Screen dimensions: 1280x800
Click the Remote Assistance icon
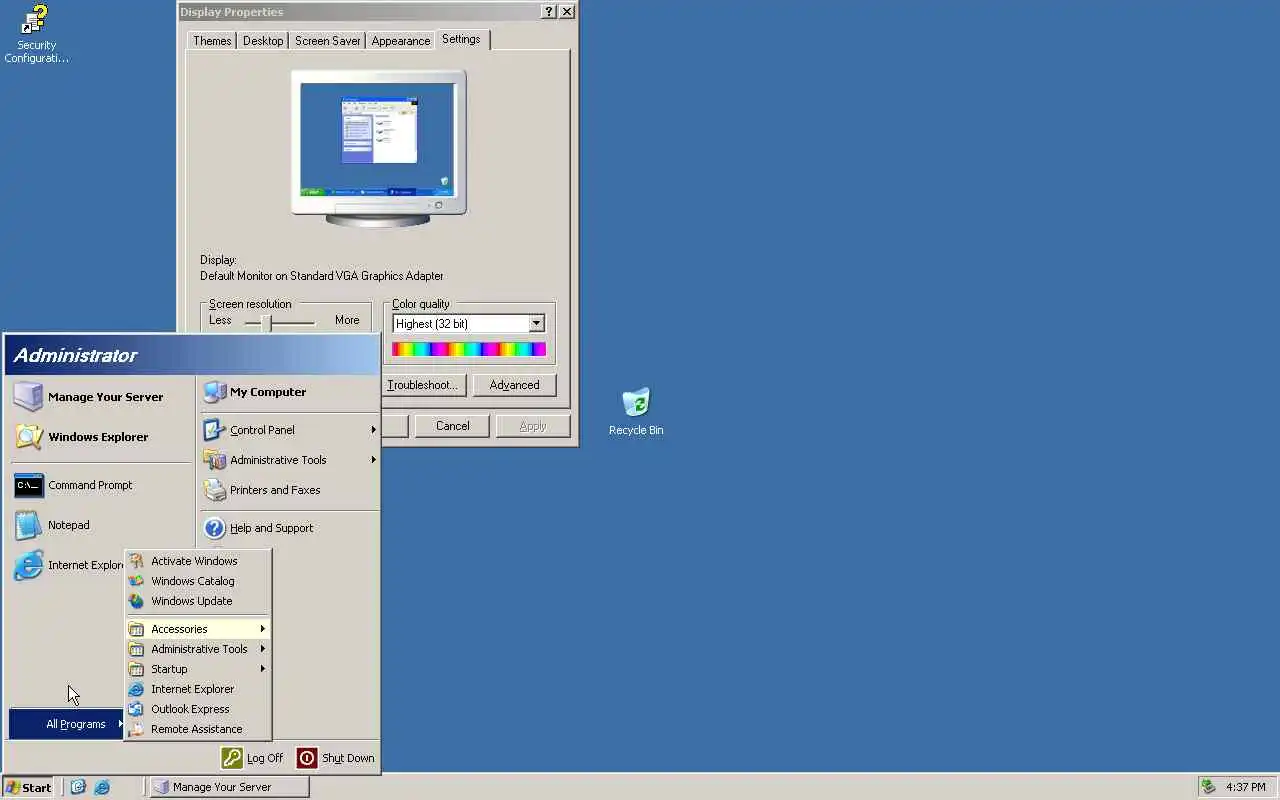tap(136, 729)
